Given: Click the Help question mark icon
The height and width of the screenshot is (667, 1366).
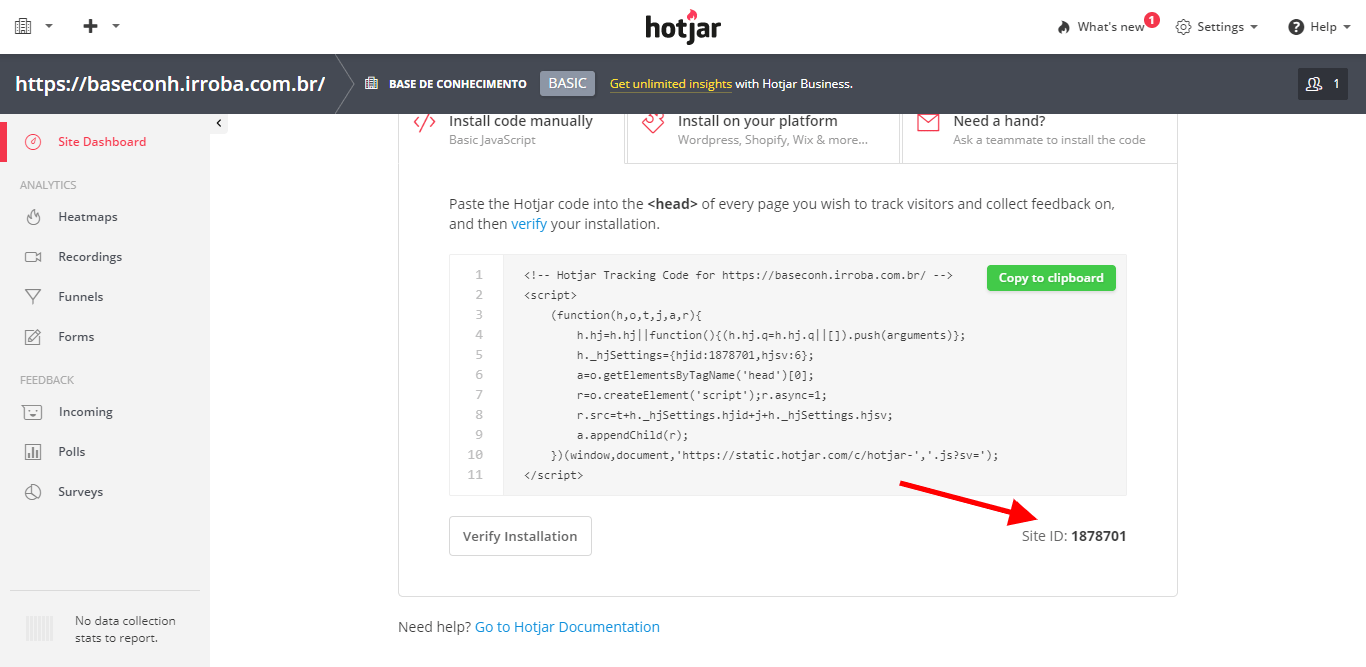Looking at the screenshot, I should point(1296,27).
